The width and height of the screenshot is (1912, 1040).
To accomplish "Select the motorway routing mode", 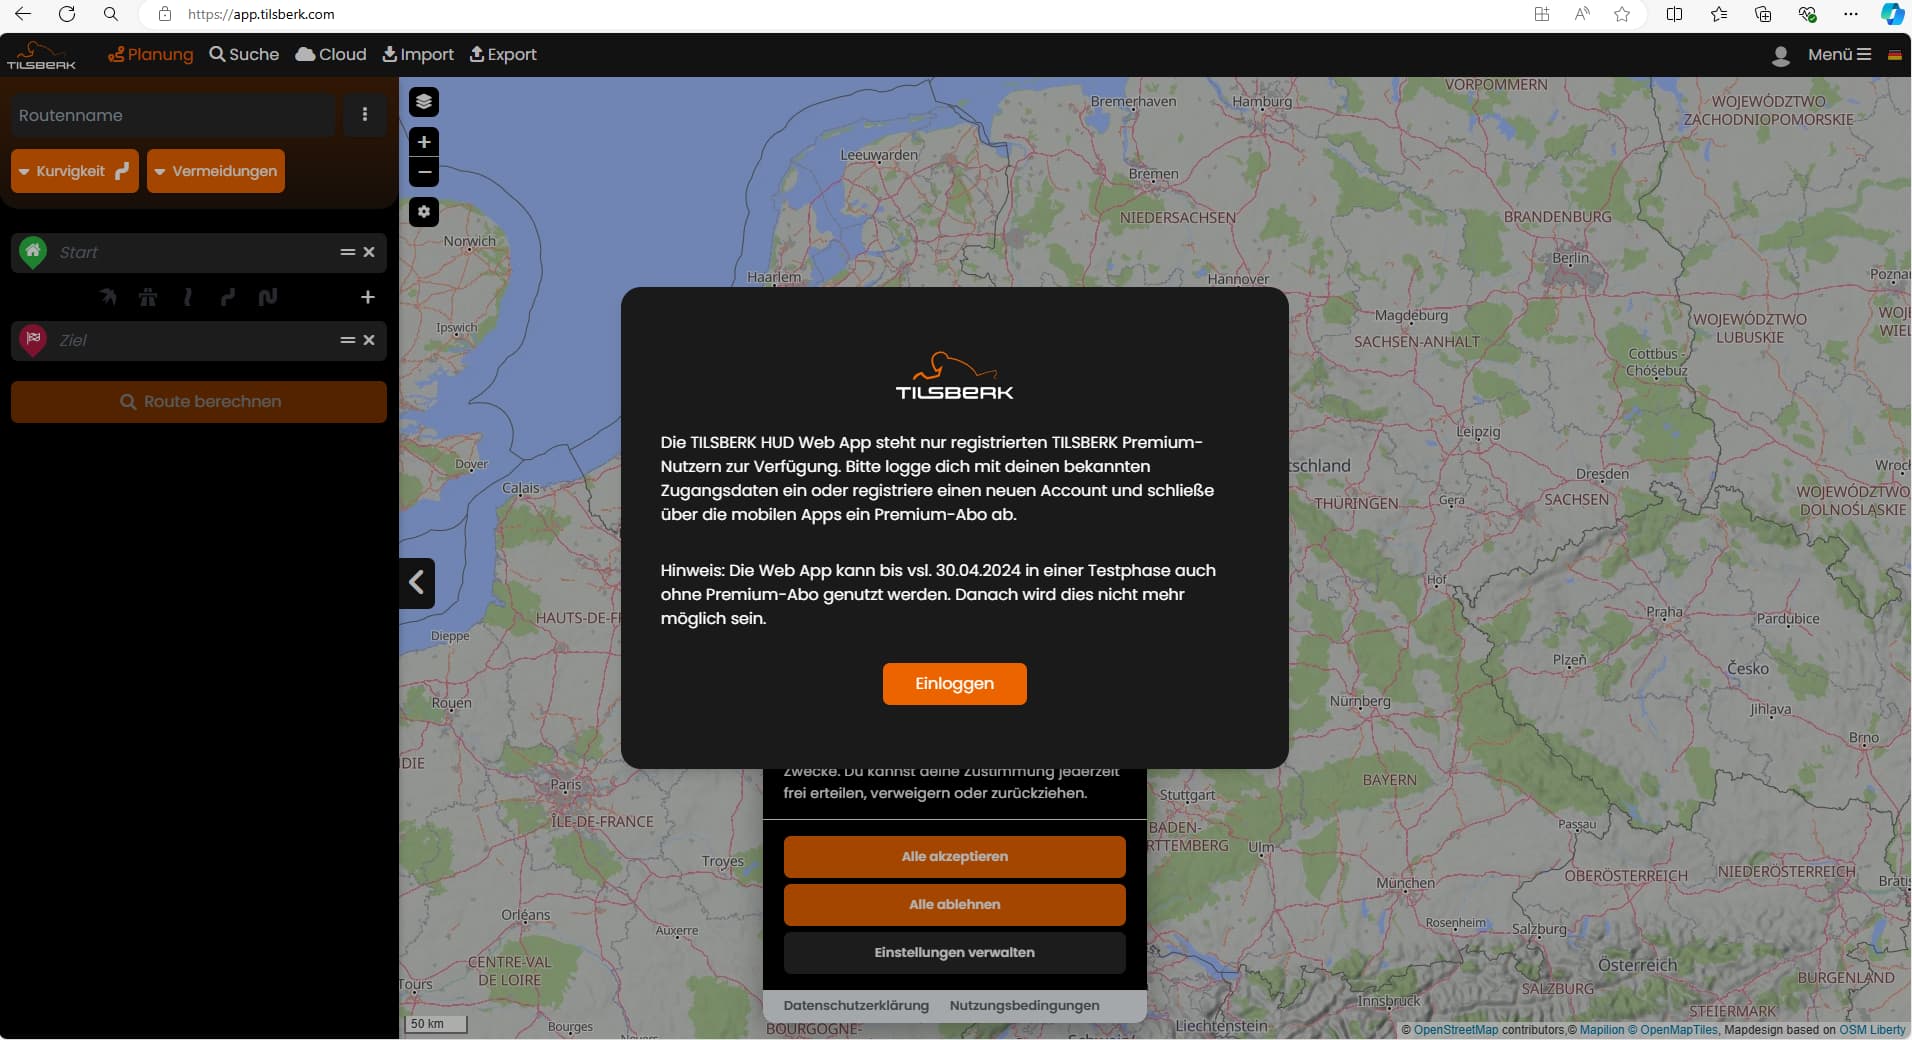I will coord(148,297).
